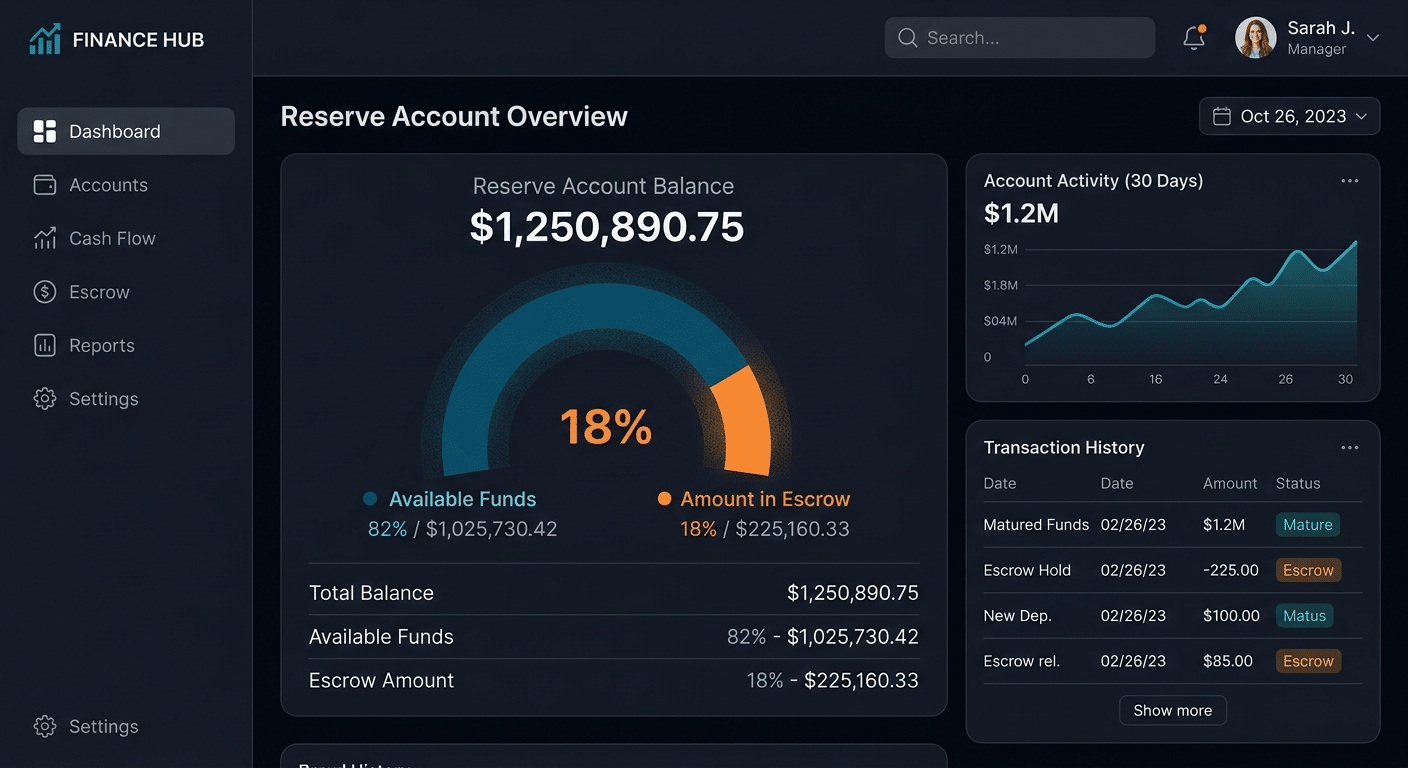Click the upper Settings gear icon
Image resolution: width=1408 pixels, height=768 pixels.
tap(45, 399)
